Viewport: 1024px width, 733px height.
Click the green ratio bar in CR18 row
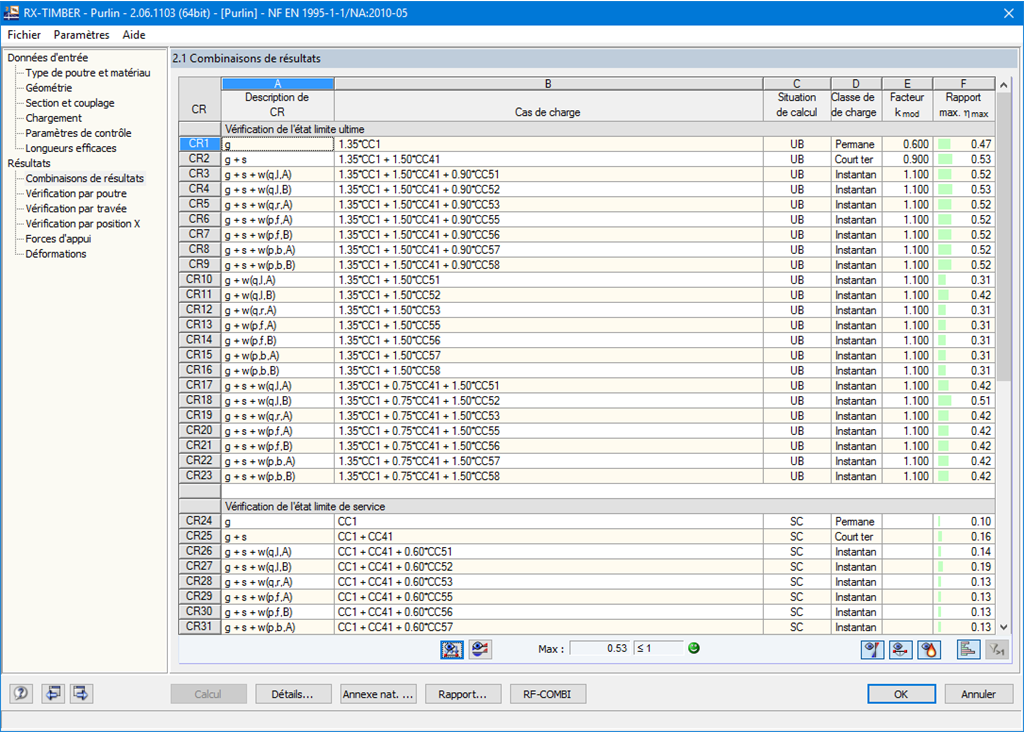(944, 400)
